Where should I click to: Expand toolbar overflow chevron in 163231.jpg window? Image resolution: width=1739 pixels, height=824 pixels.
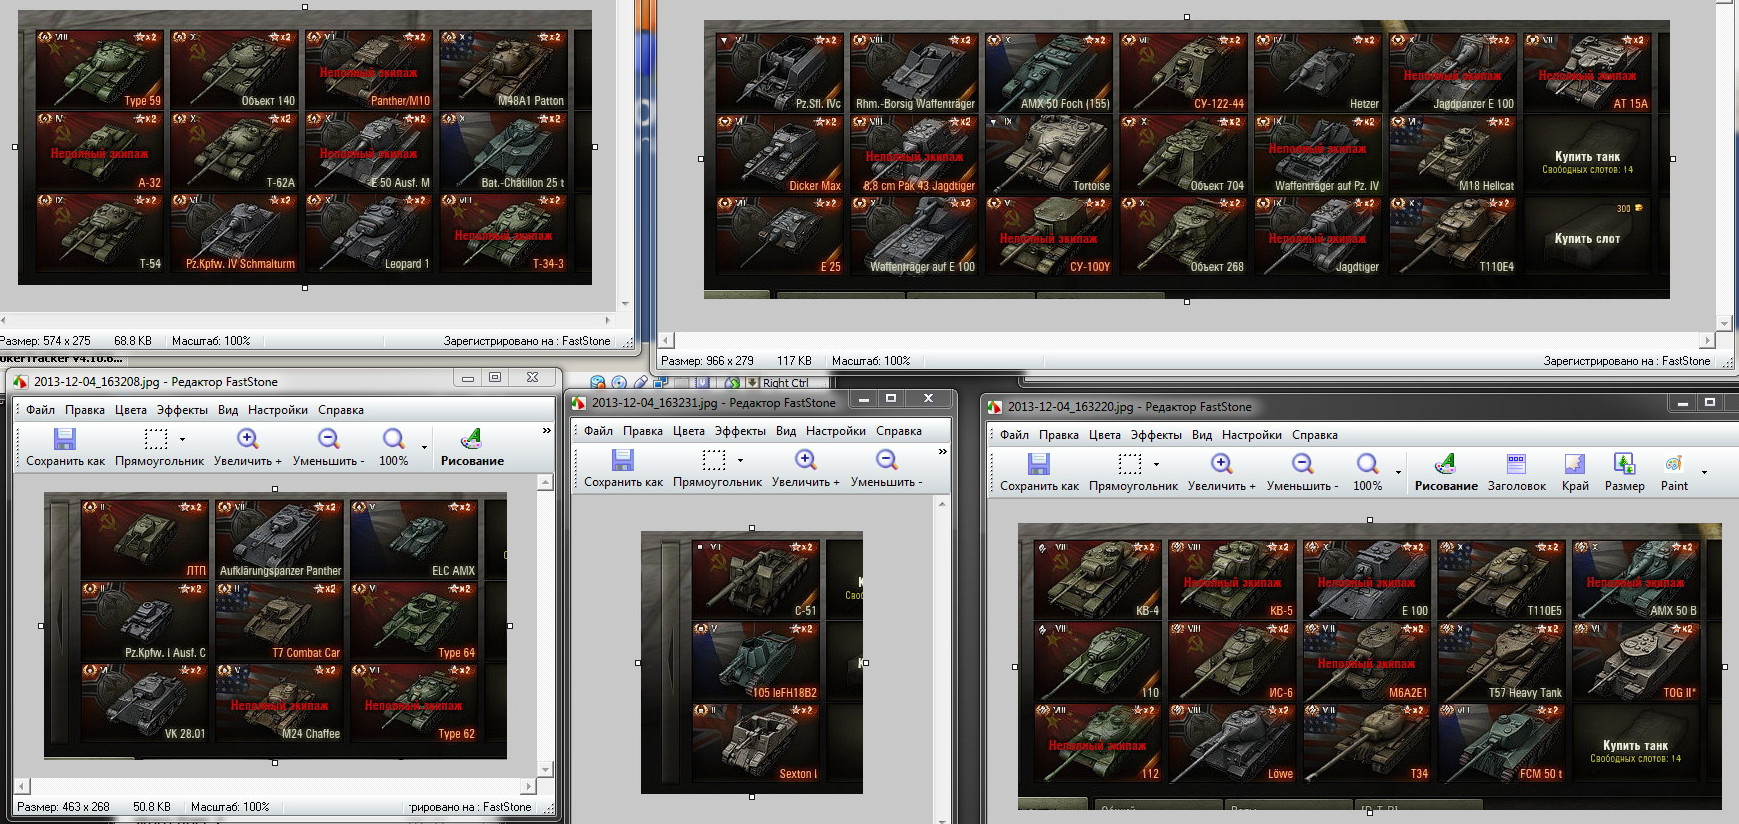pos(942,452)
